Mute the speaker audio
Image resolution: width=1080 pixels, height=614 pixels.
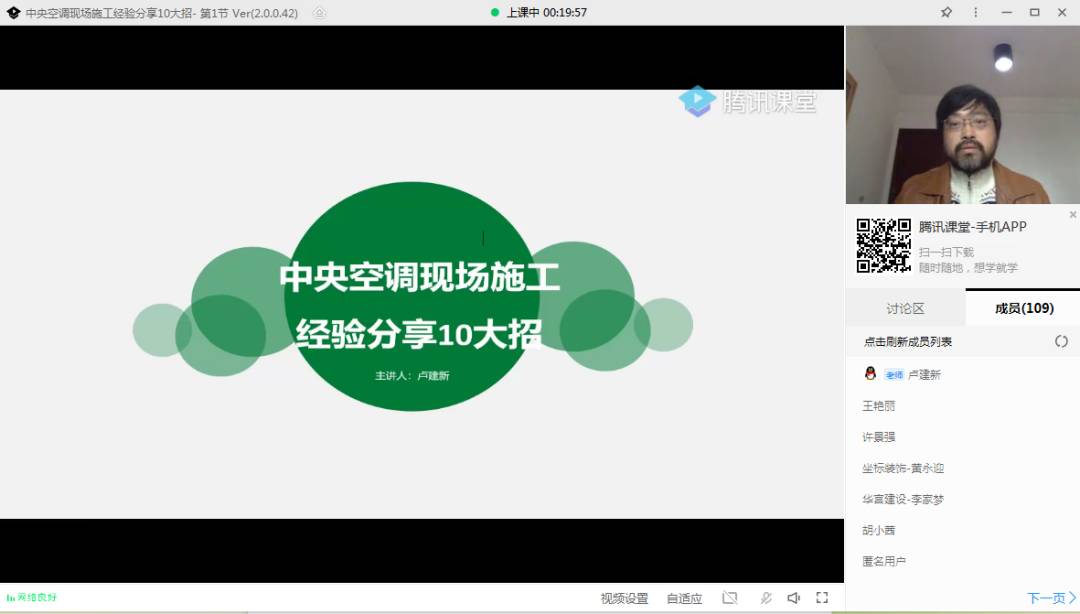click(794, 597)
